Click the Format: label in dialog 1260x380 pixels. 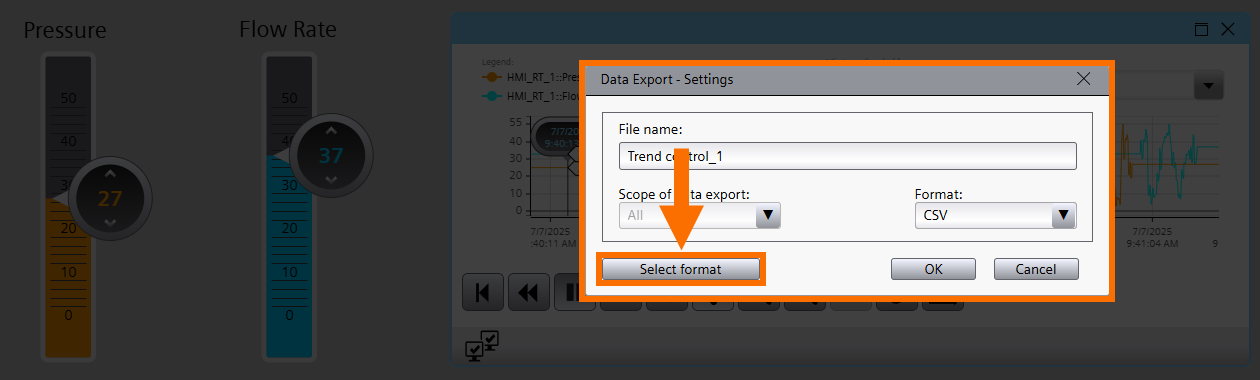[939, 194]
